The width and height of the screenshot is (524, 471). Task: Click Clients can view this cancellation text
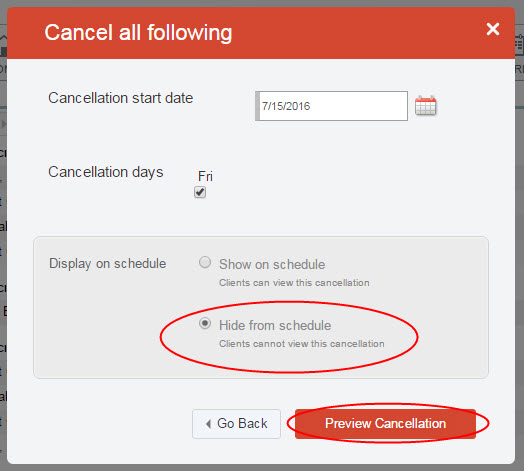pyautogui.click(x=294, y=283)
